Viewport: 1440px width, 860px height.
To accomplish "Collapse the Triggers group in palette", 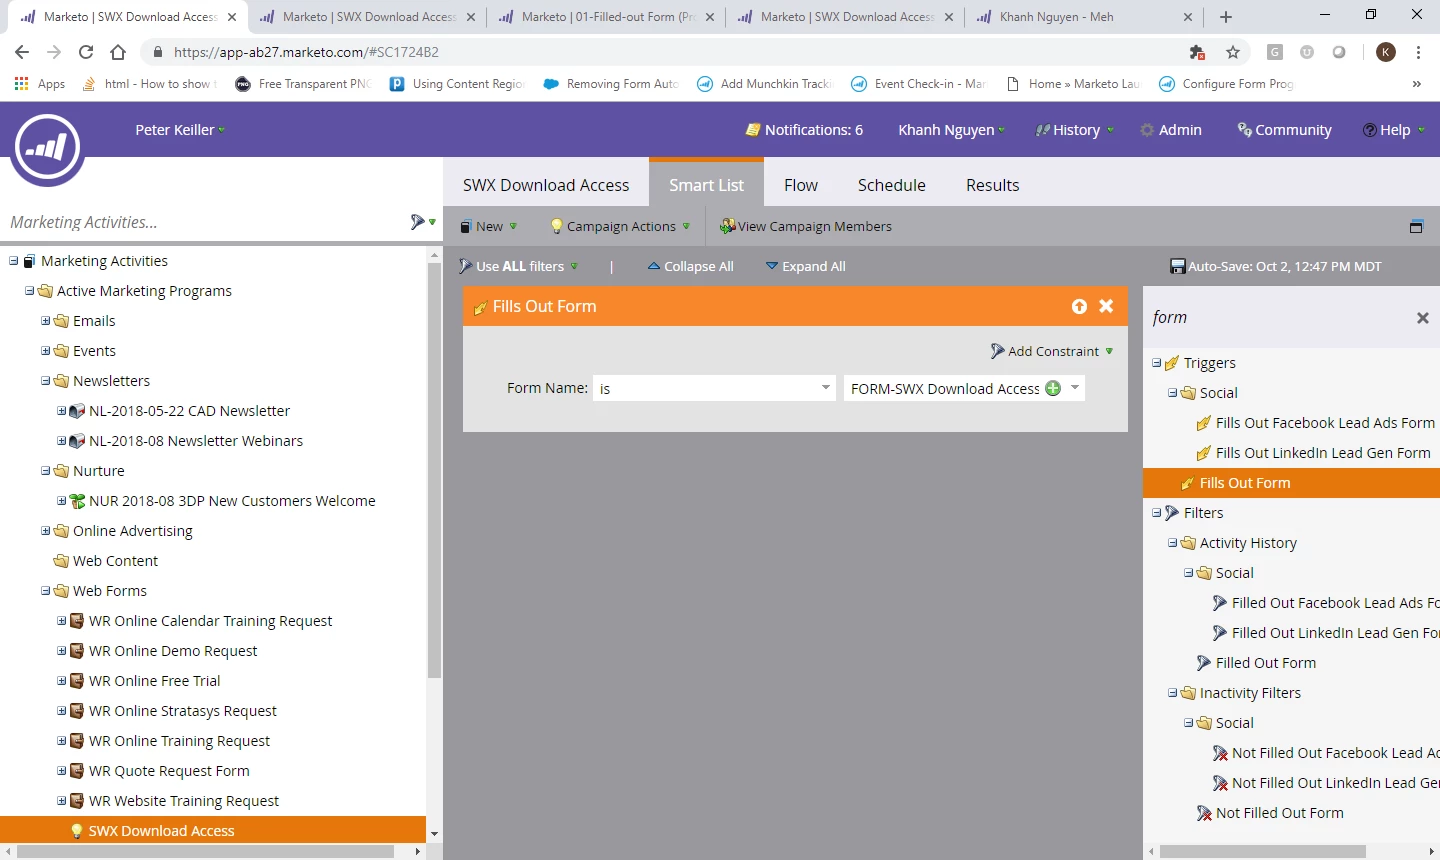I will coord(1157,363).
